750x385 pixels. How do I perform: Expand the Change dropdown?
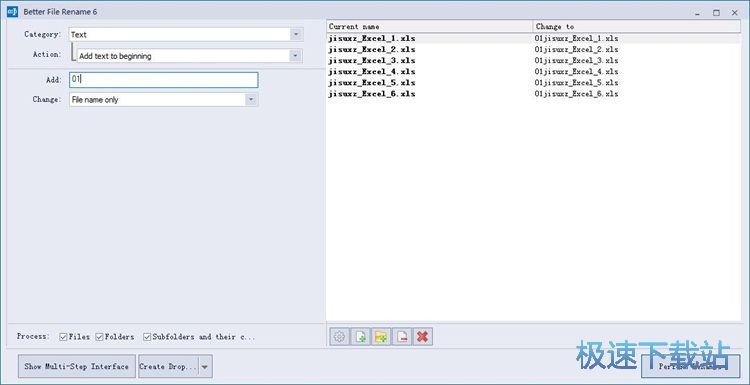pyautogui.click(x=252, y=99)
